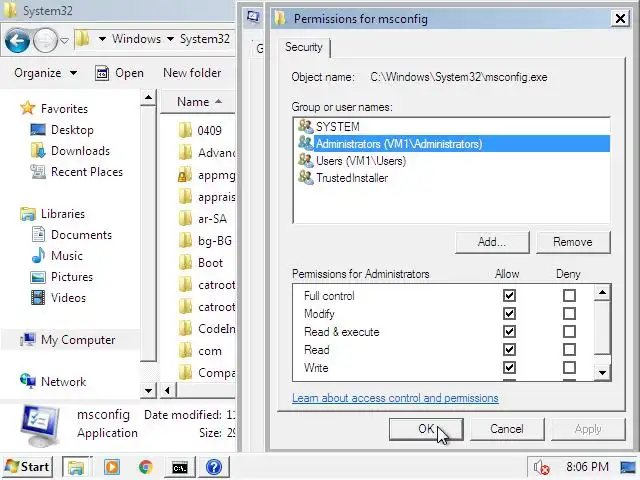This screenshot has height=480, width=640.
Task: Select the Security tab
Action: [304, 47]
